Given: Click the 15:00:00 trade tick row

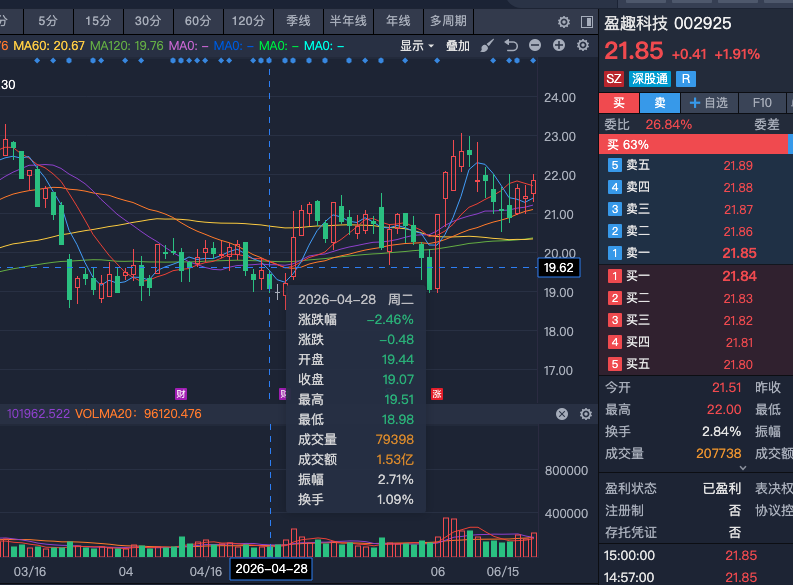Looking at the screenshot, I should pos(696,556).
